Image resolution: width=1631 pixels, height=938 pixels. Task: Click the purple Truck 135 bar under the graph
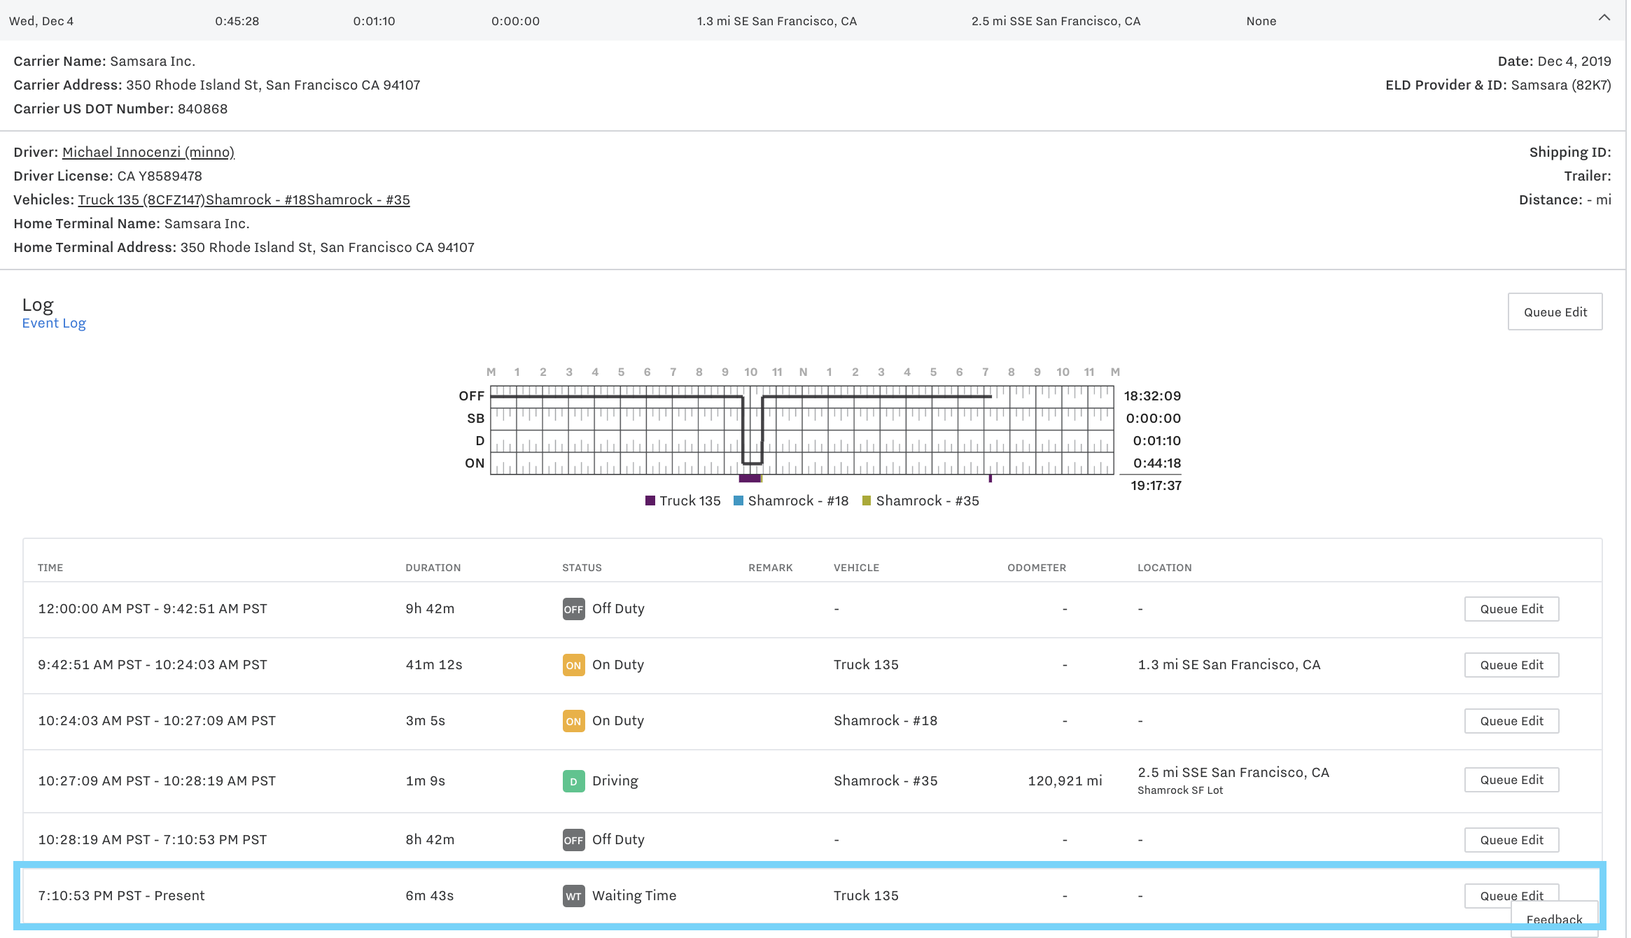749,479
